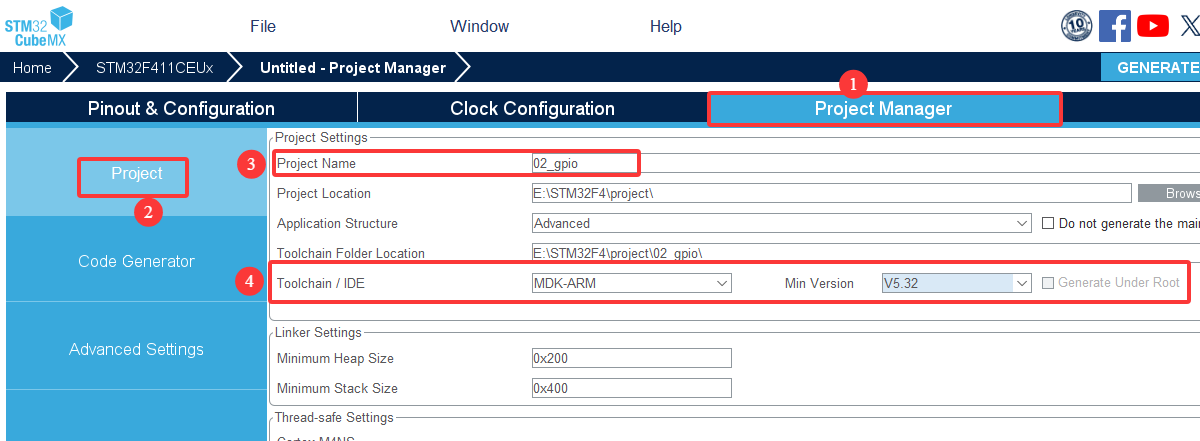Open the Help menu
Viewport: 1200px width, 441px height.
(666, 27)
